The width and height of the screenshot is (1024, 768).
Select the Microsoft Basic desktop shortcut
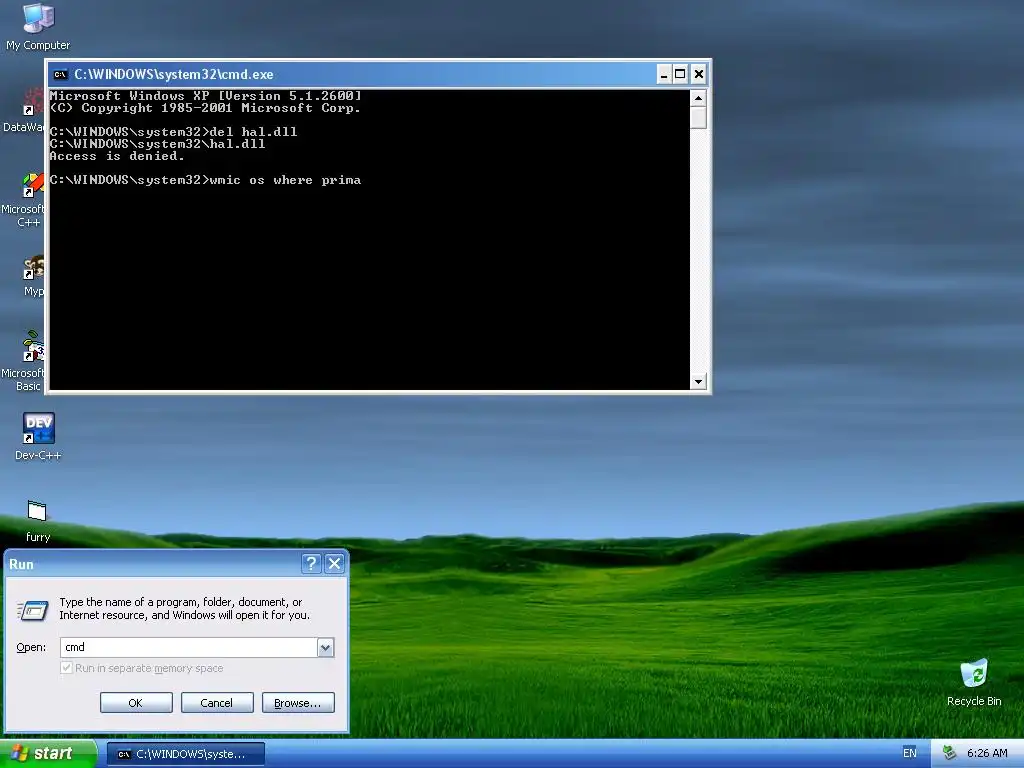coord(24,362)
